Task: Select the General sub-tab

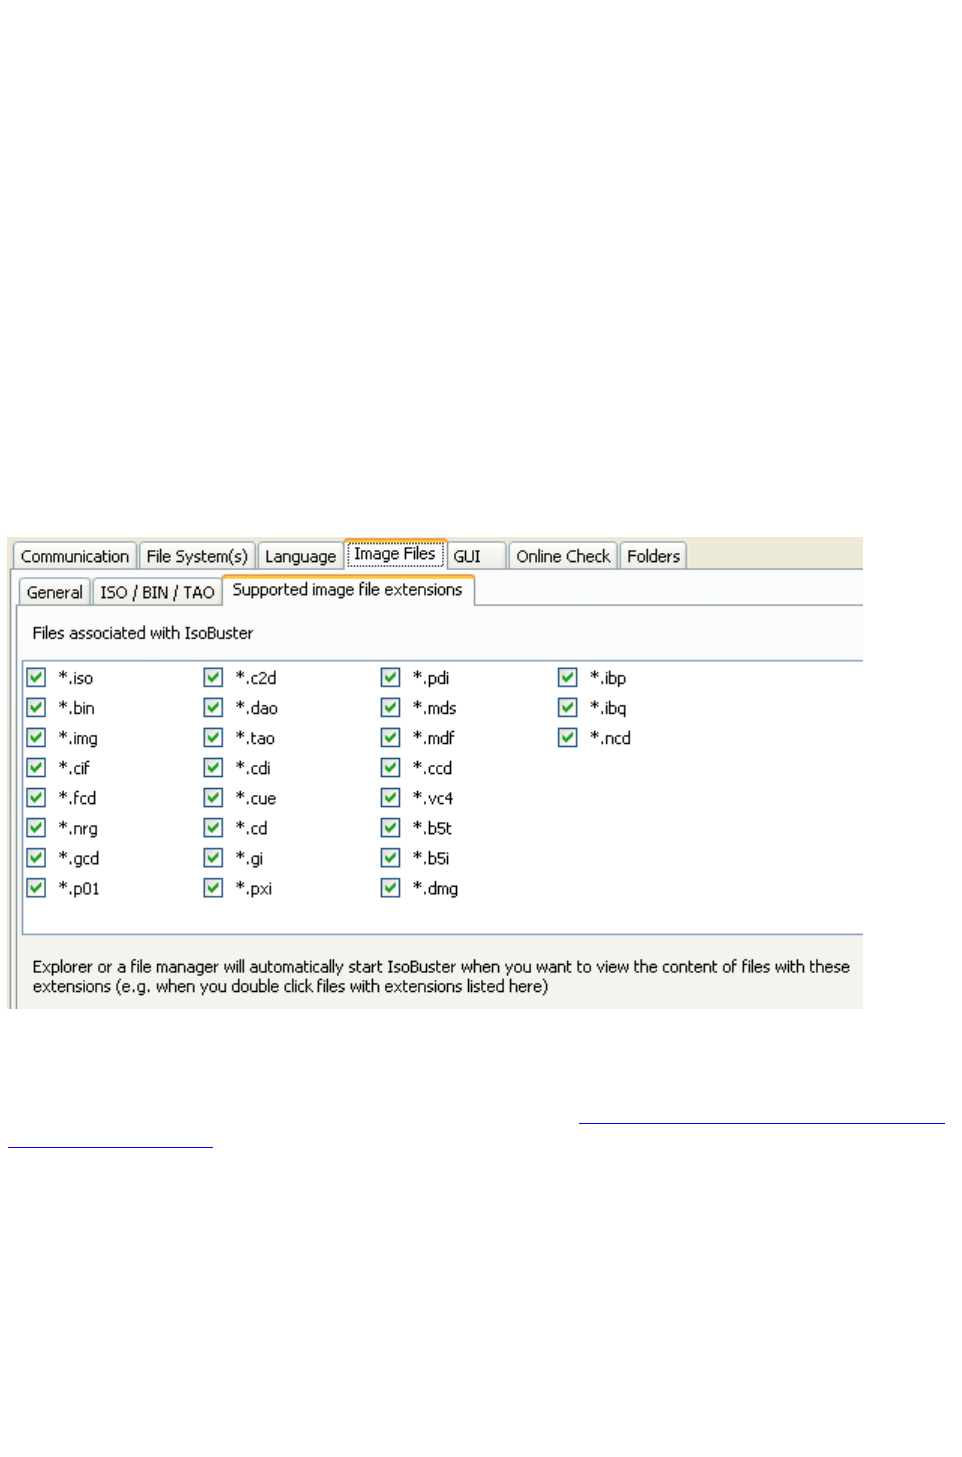Action: click(x=55, y=592)
